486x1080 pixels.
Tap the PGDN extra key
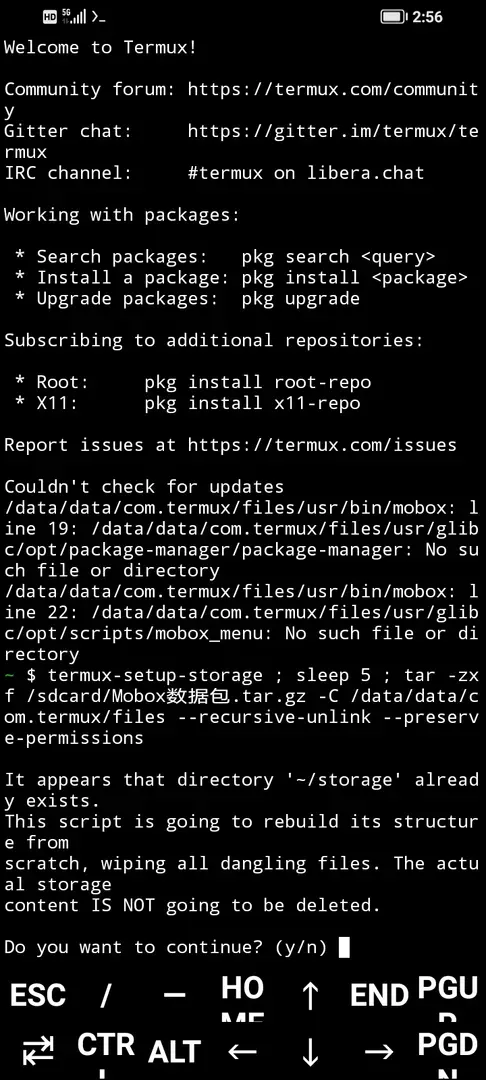[x=448, y=1052]
